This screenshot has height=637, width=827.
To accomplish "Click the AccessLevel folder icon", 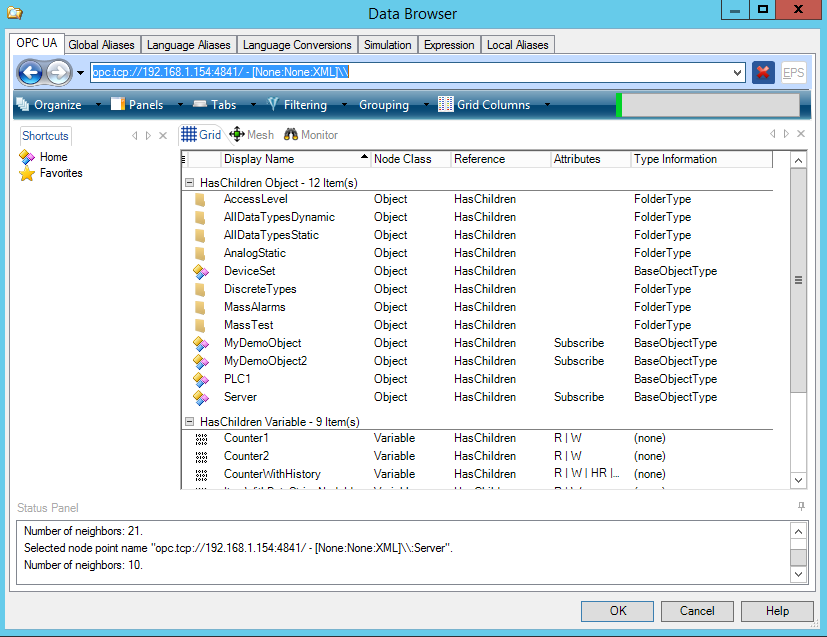I will point(201,199).
